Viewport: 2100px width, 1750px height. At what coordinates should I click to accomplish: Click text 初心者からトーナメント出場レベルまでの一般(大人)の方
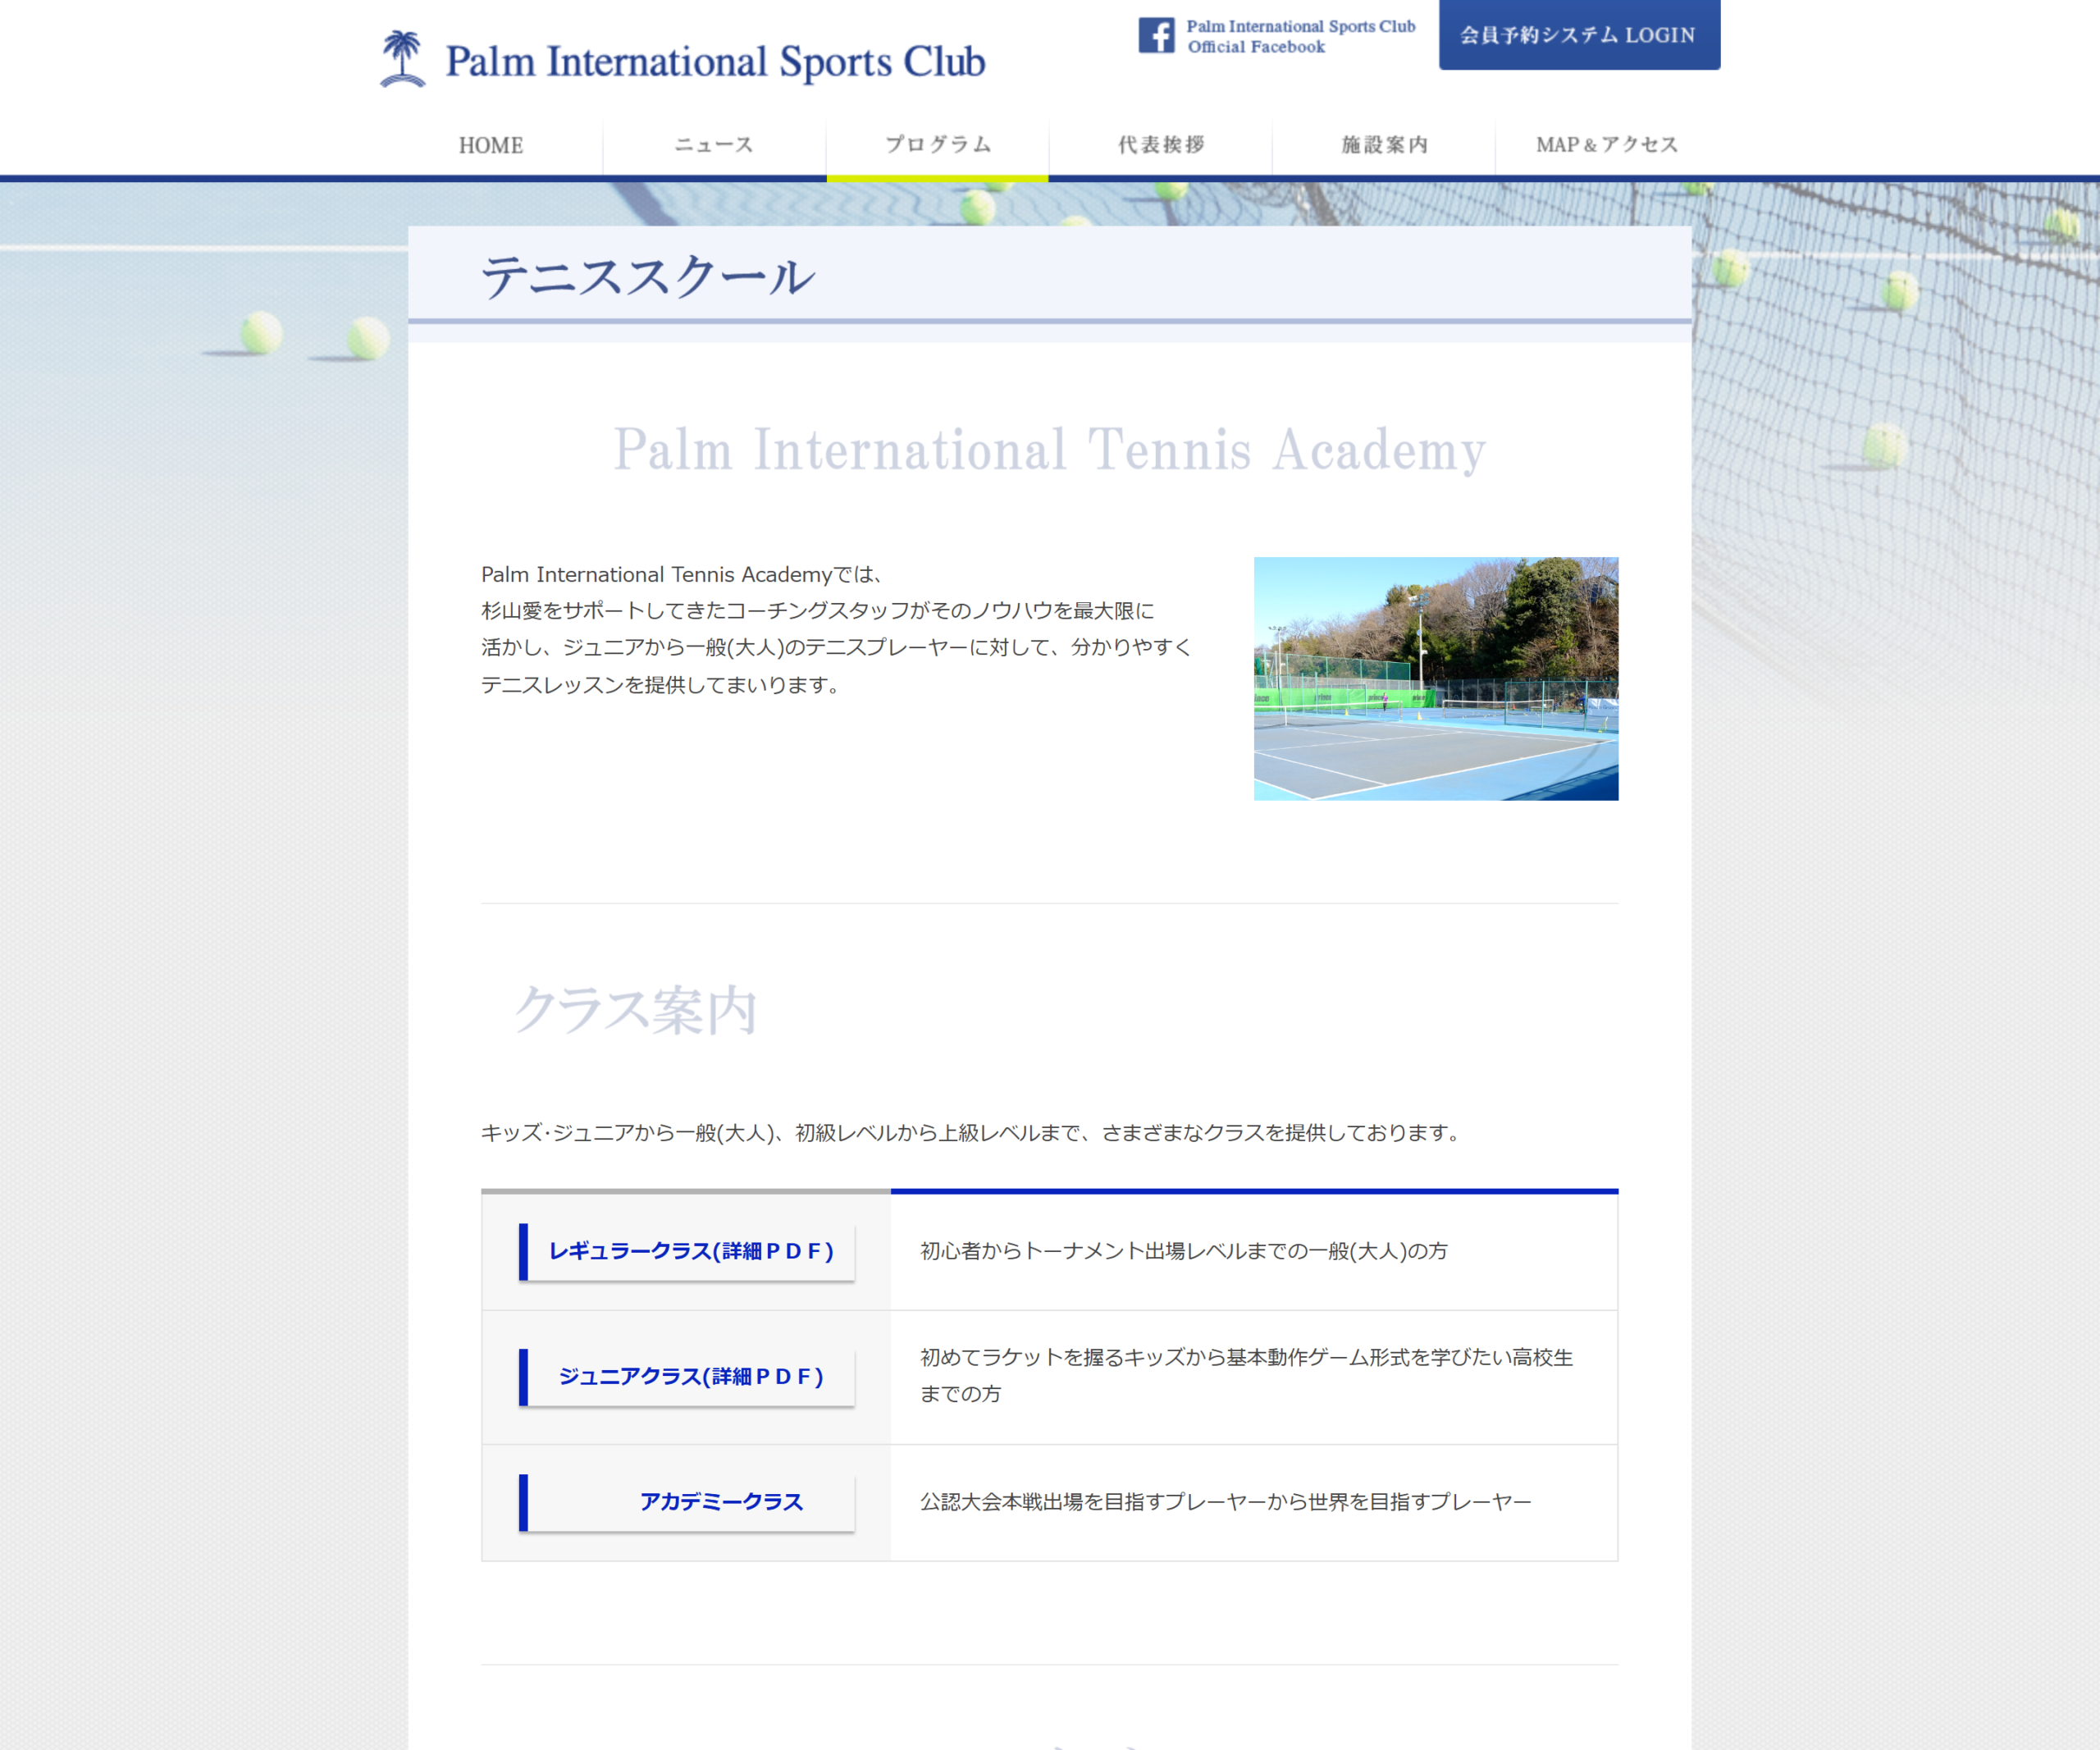click(x=1184, y=1251)
